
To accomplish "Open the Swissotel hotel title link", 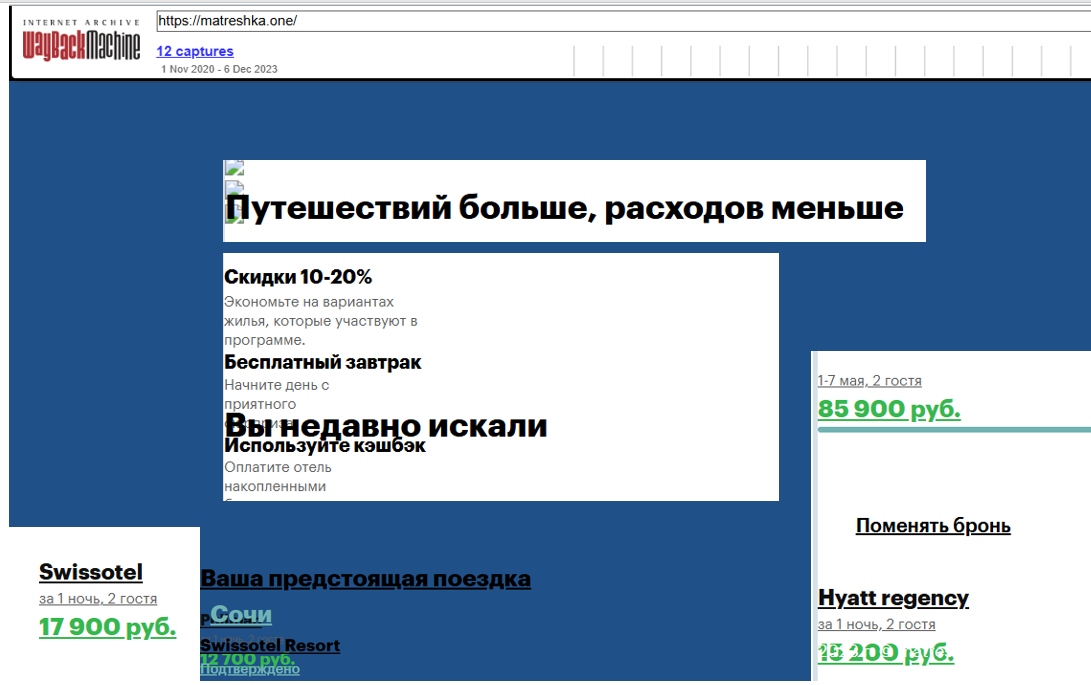I will pos(91,572).
